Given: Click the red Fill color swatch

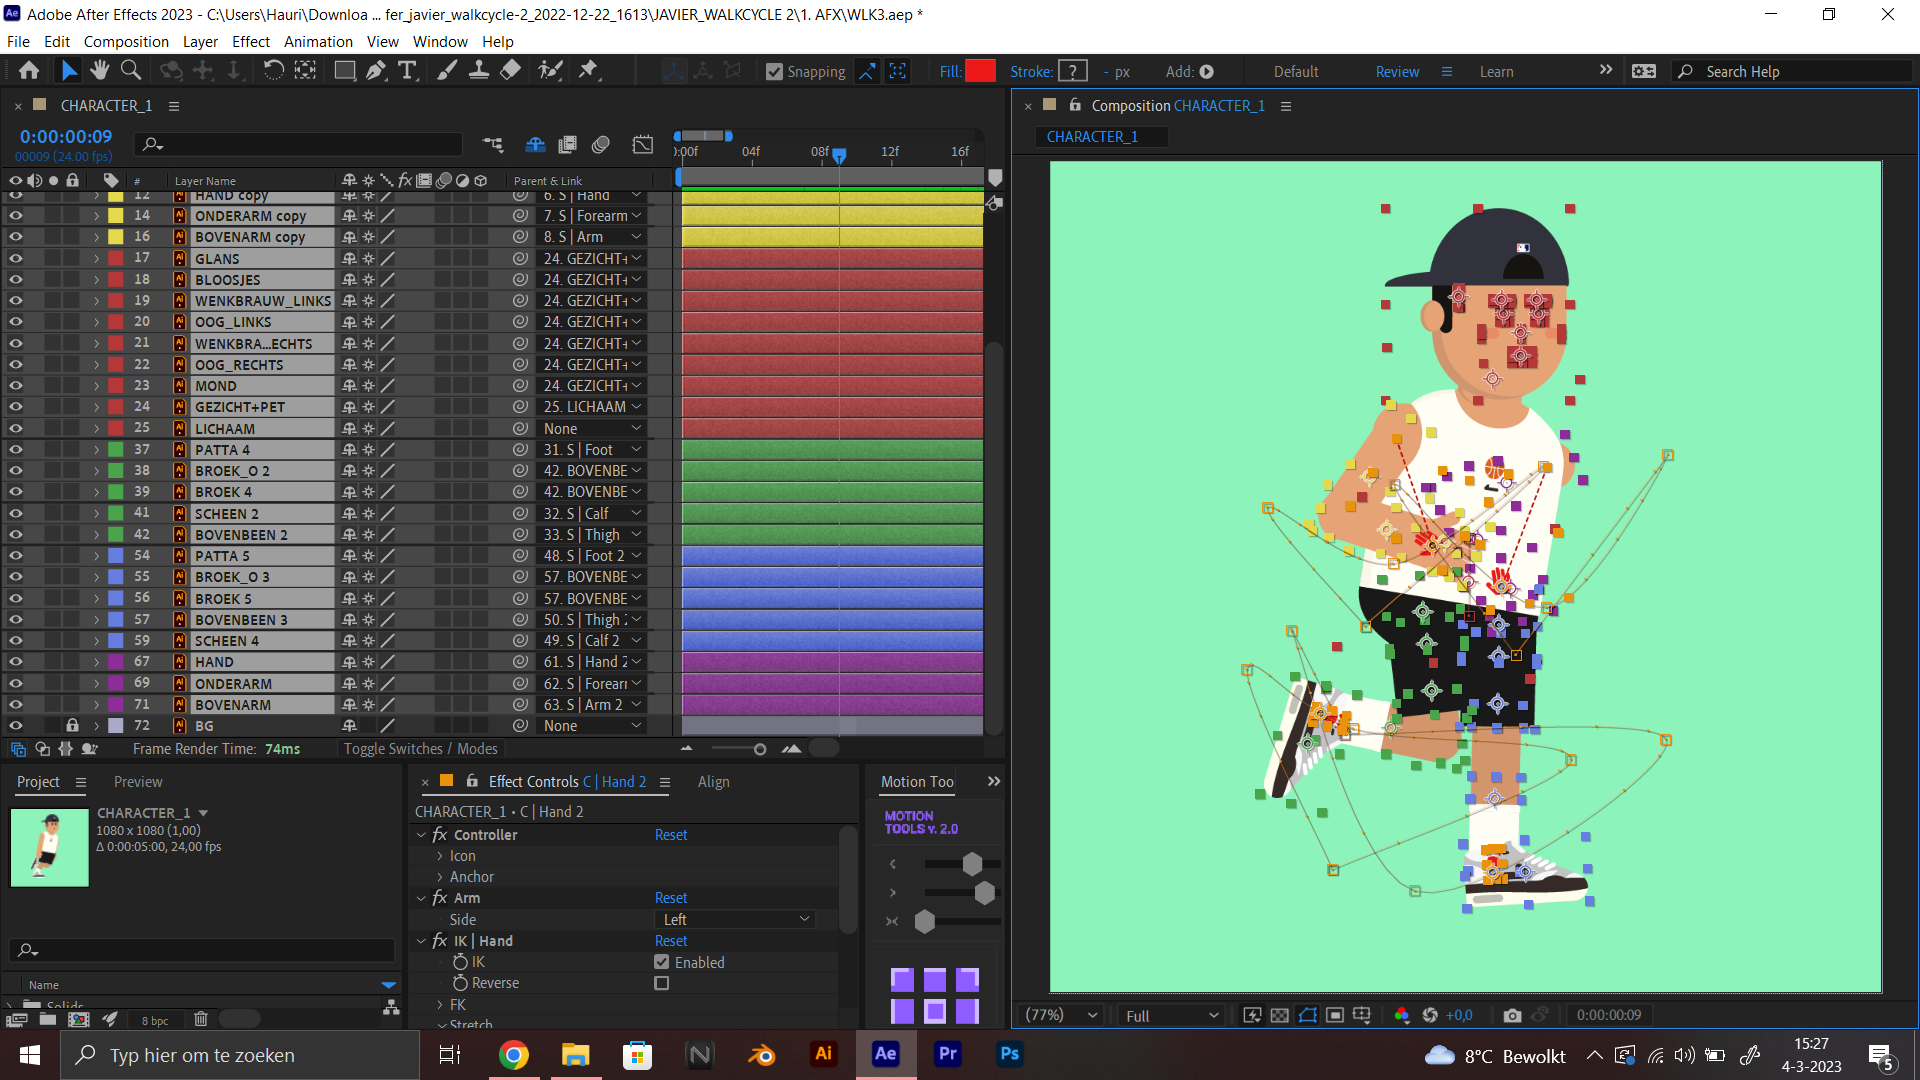Looking at the screenshot, I should click(x=980, y=71).
